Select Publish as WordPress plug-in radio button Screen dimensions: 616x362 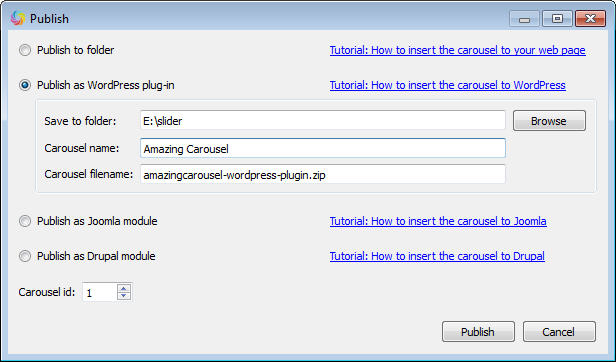25,85
